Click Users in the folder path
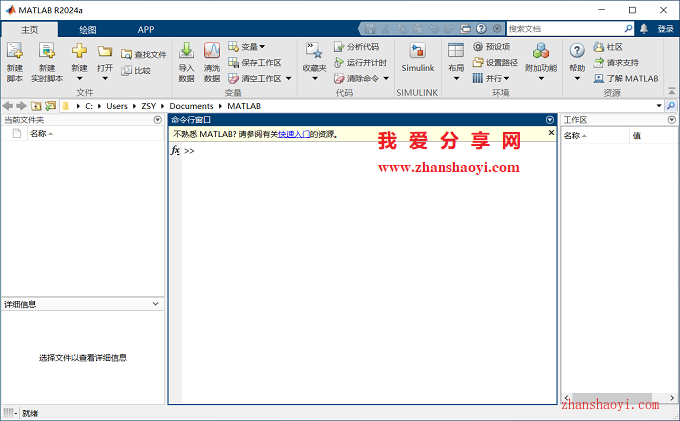The image size is (680, 421). point(117,106)
